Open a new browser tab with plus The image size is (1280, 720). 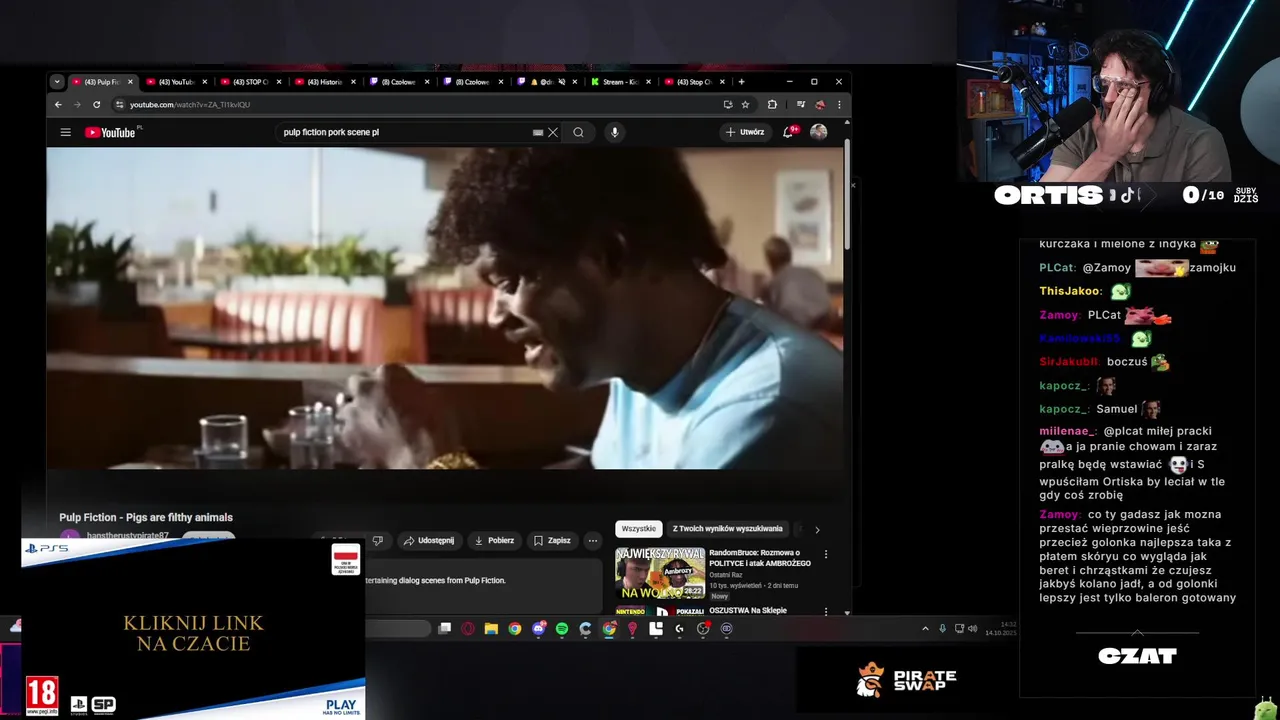[x=741, y=81]
